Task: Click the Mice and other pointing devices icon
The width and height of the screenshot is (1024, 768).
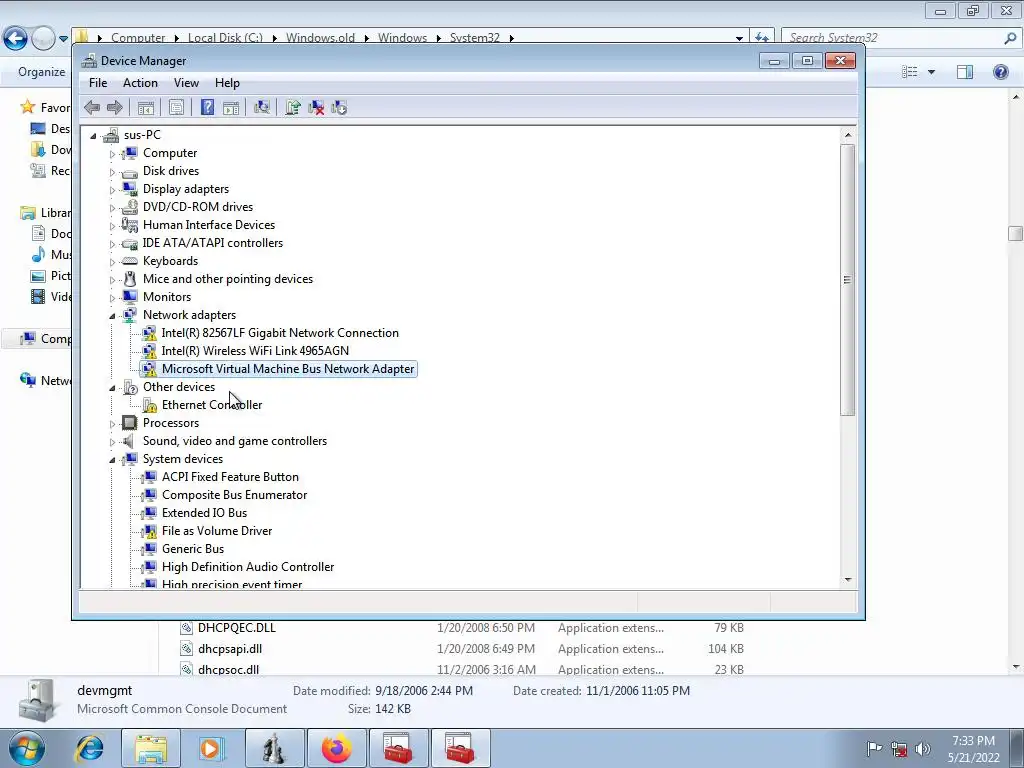Action: pos(130,279)
